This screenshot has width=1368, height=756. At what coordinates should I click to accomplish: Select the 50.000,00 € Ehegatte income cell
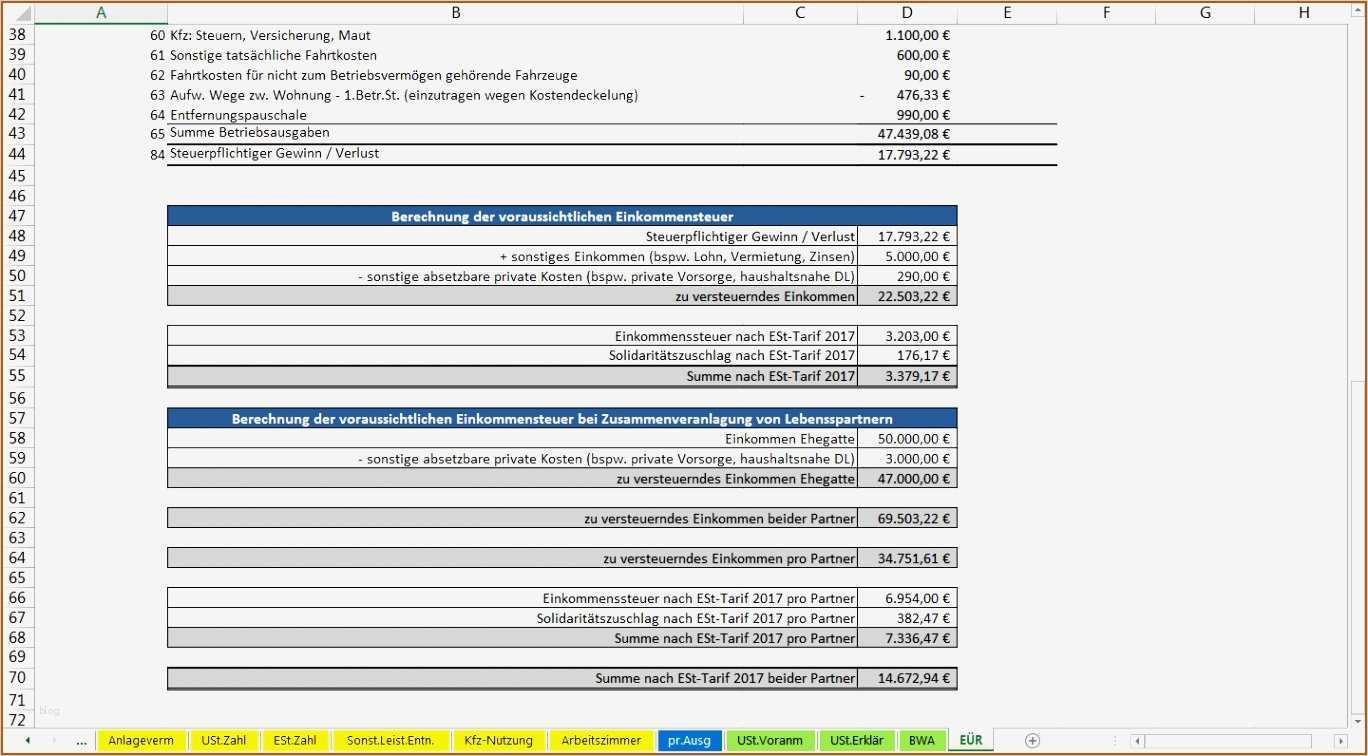pyautogui.click(x=907, y=438)
